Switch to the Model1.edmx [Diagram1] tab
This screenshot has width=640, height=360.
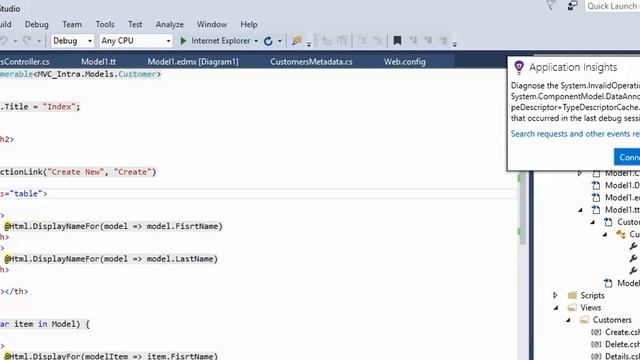tap(193, 62)
